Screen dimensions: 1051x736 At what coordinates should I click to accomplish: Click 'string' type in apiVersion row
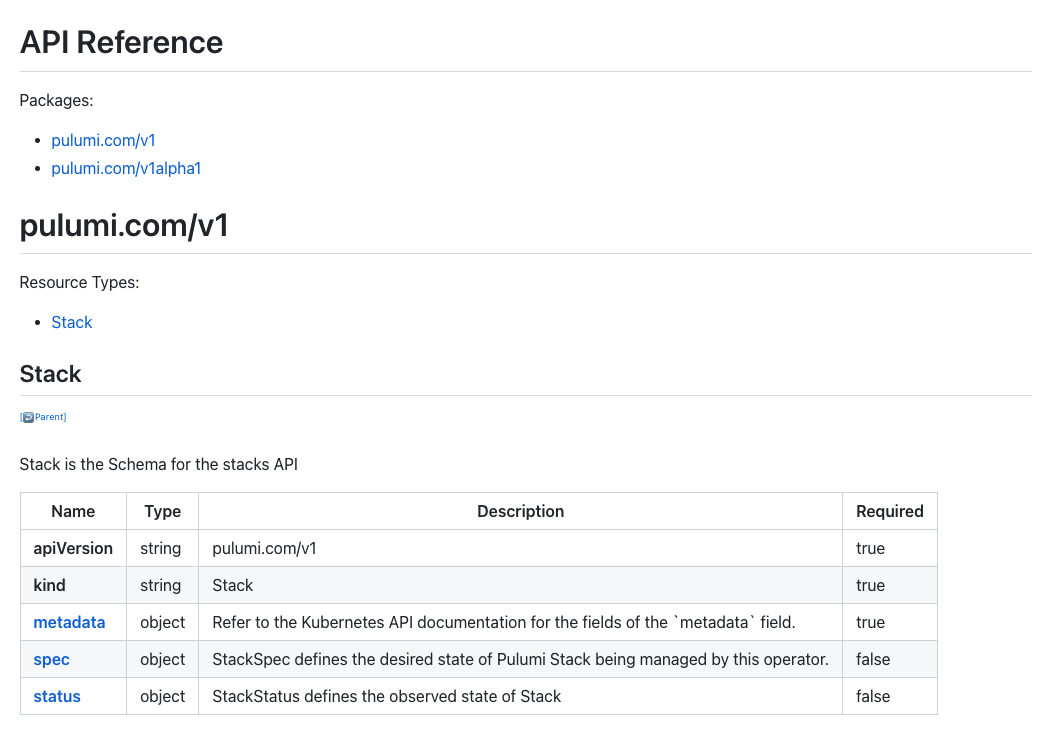click(x=160, y=548)
